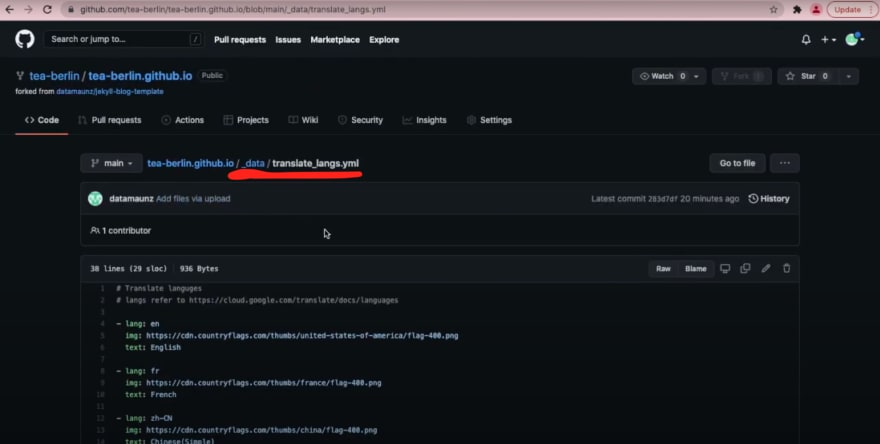Switch to the Insights tab
This screenshot has height=444, width=880.
424,120
